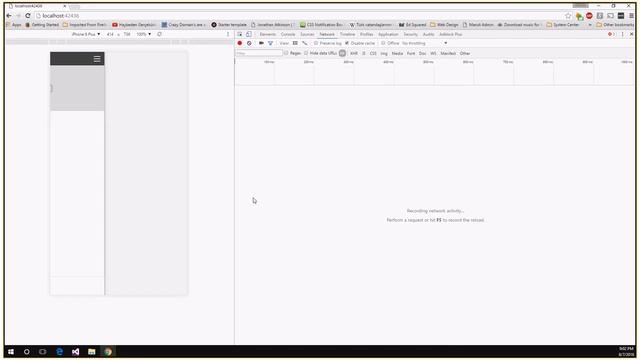Clear the network log

(x=249, y=43)
